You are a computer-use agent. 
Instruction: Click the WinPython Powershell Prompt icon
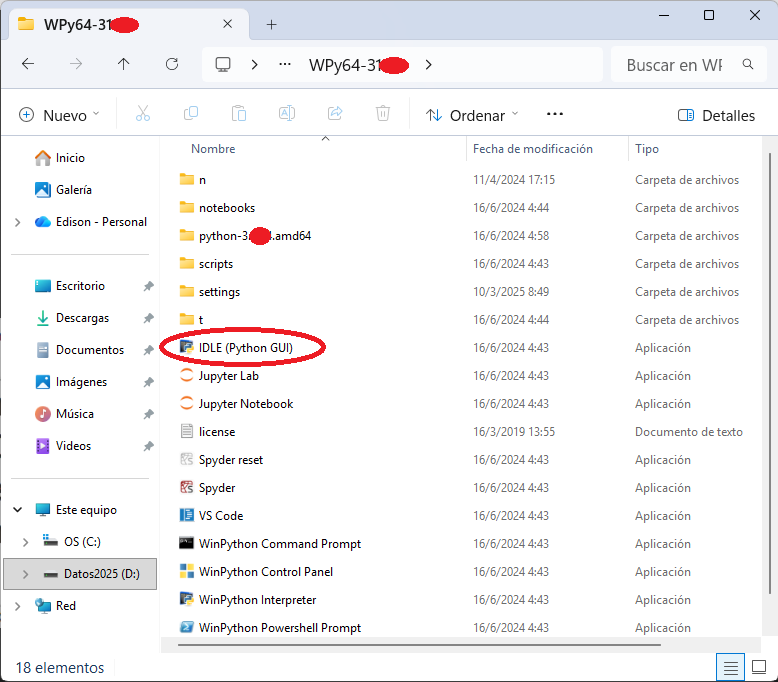(x=186, y=628)
